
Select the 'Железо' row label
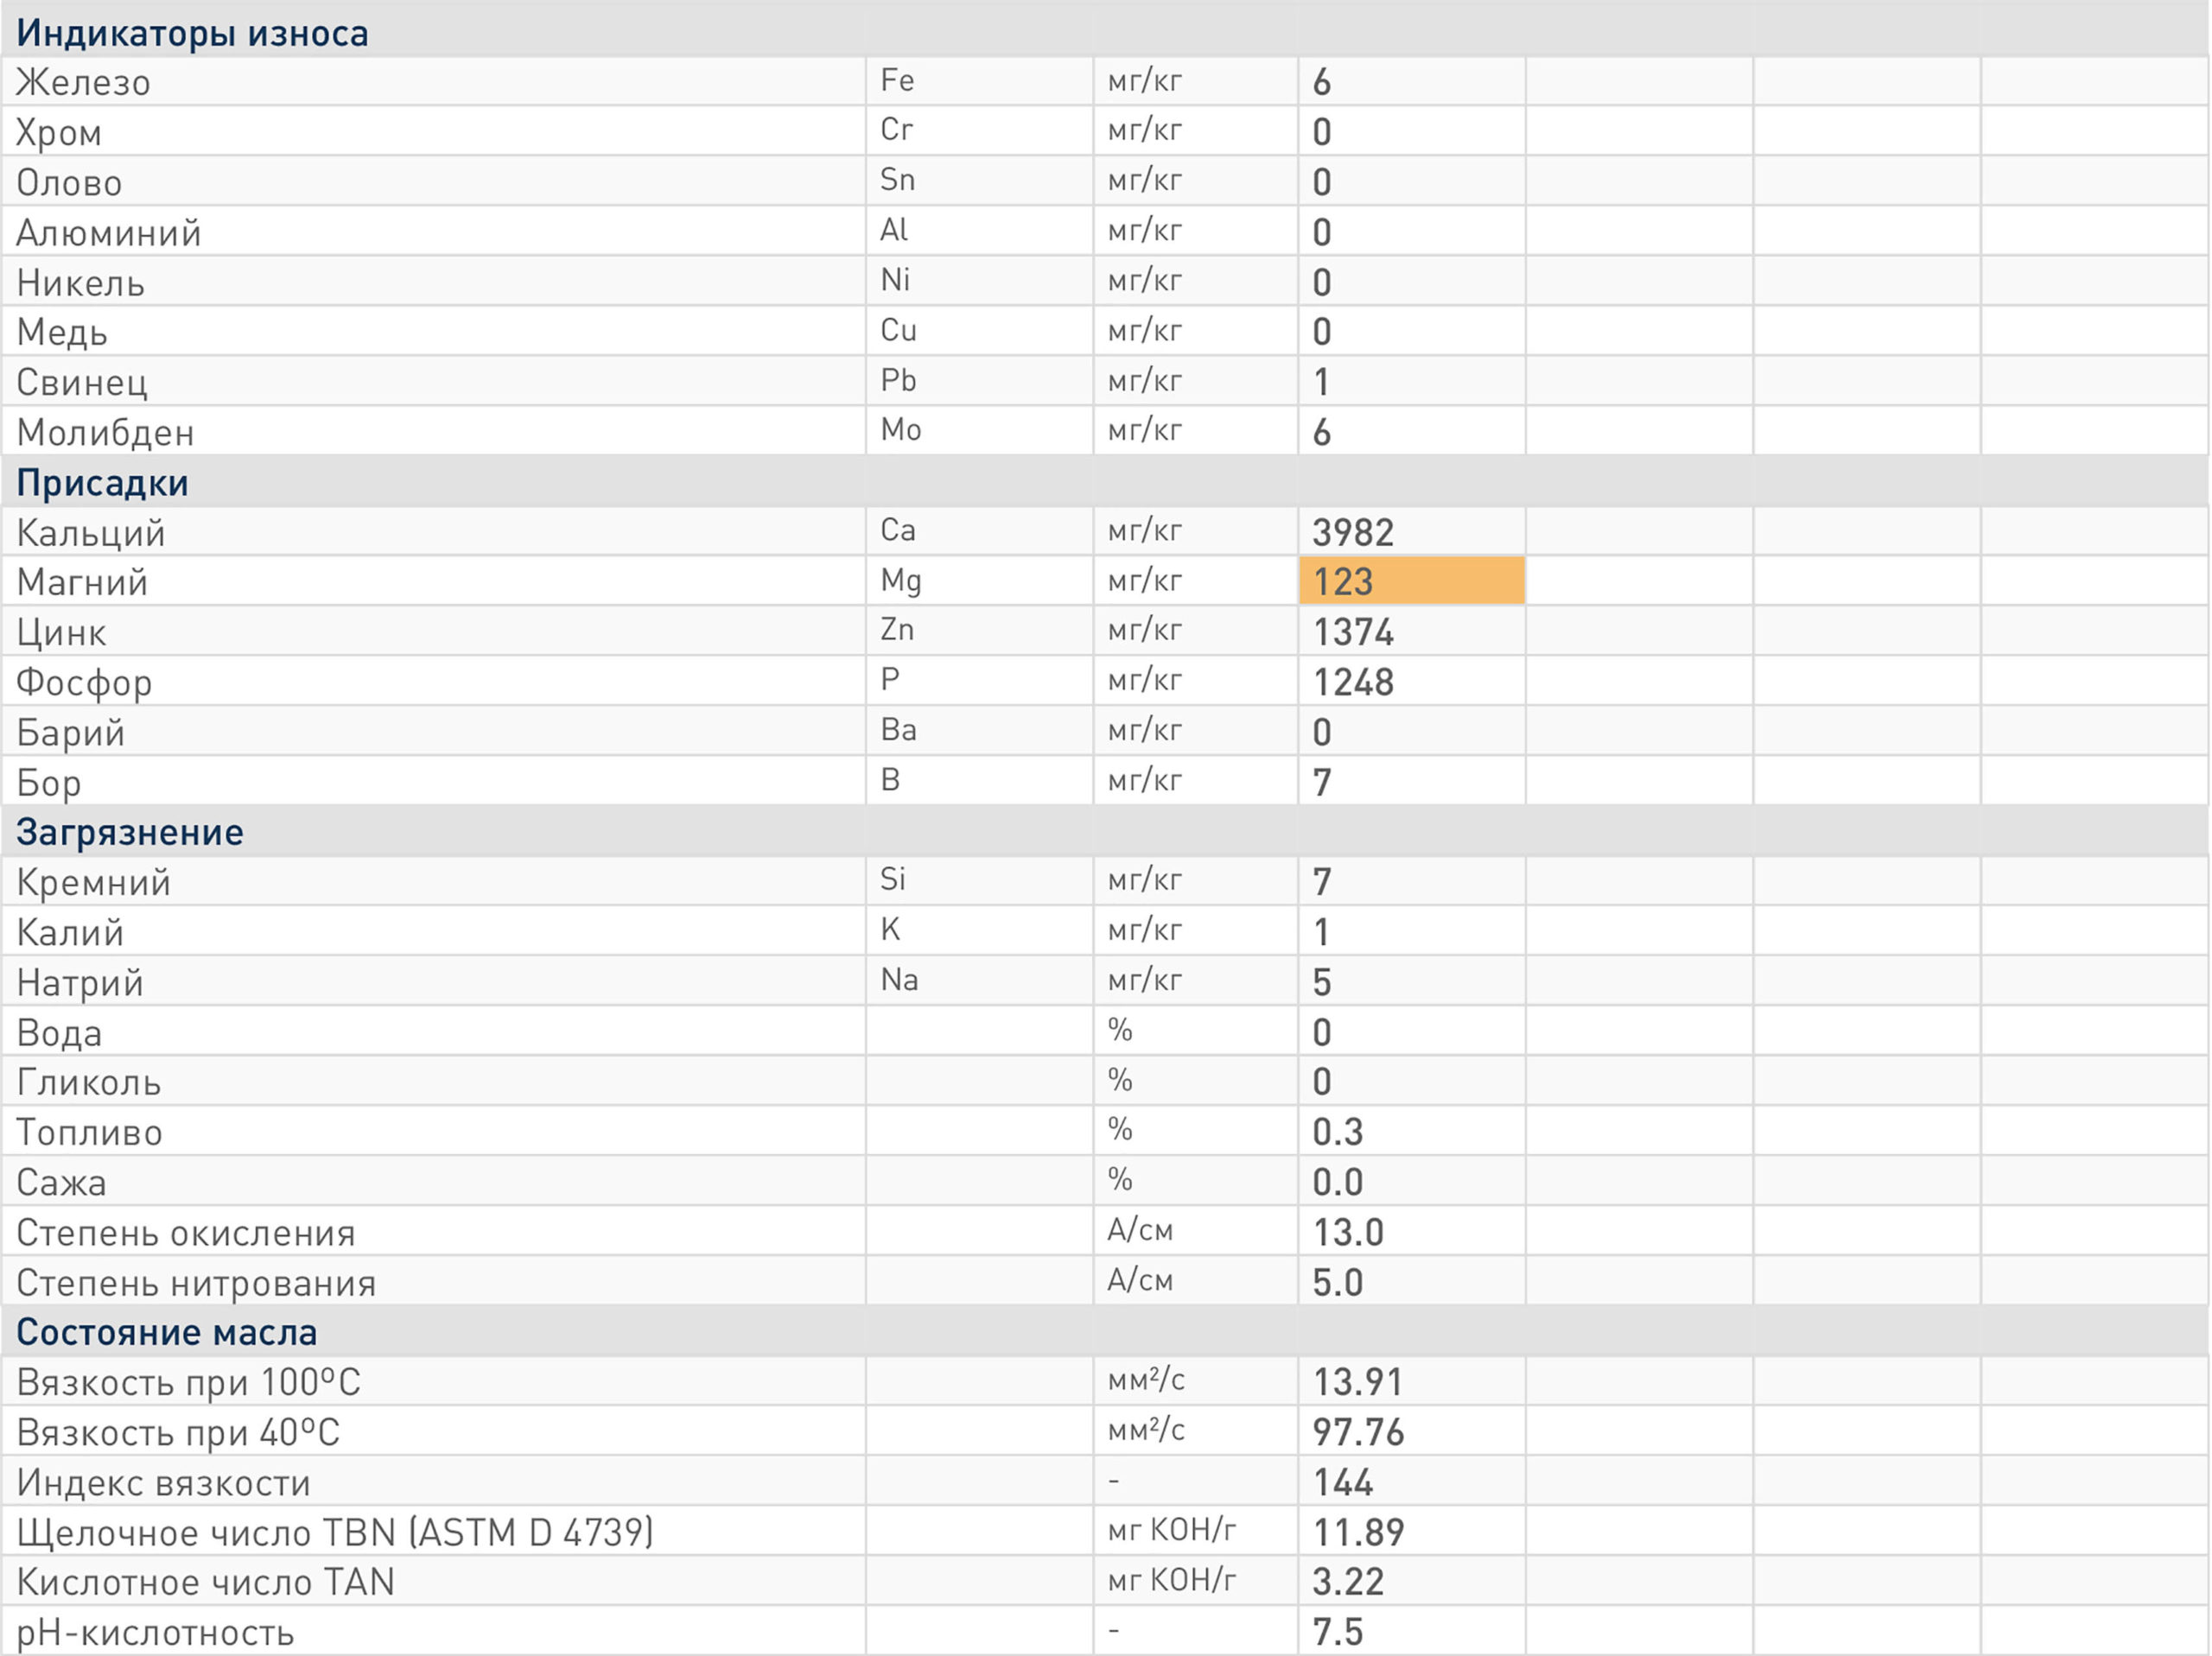(83, 82)
